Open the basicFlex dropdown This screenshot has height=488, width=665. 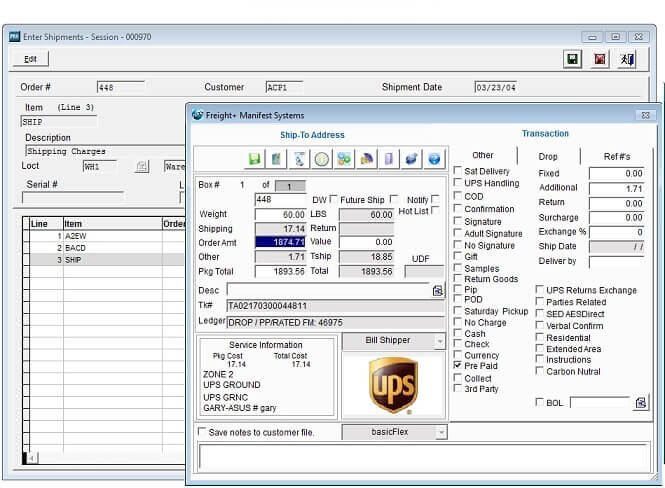click(441, 432)
